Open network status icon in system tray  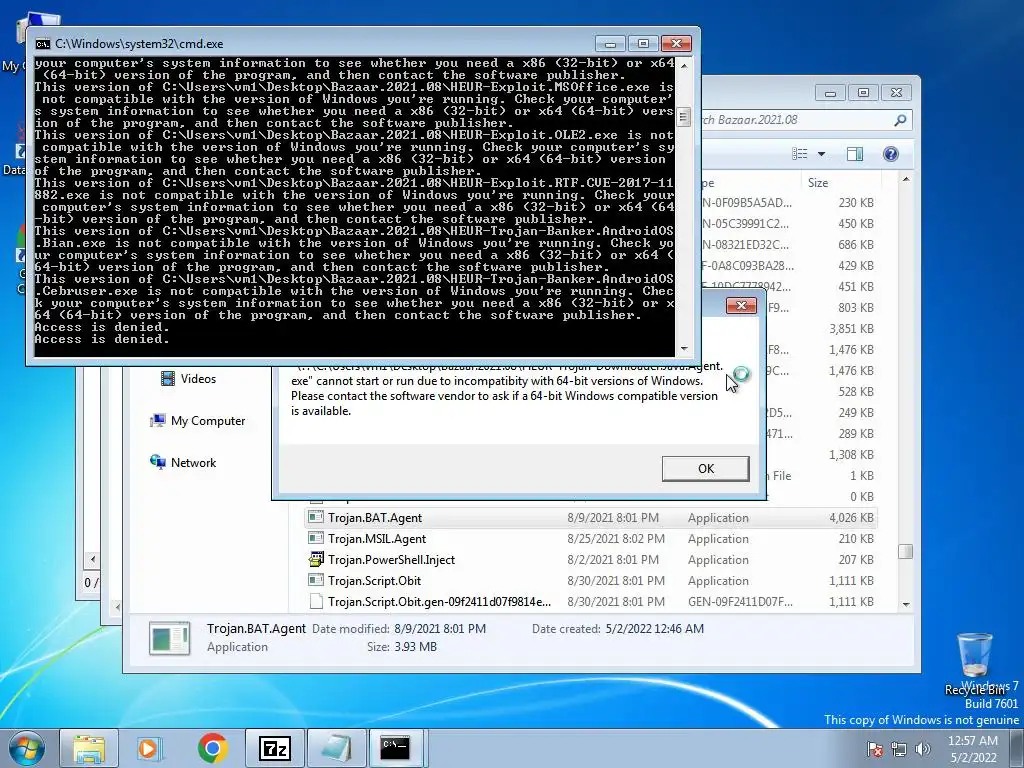pos(899,749)
